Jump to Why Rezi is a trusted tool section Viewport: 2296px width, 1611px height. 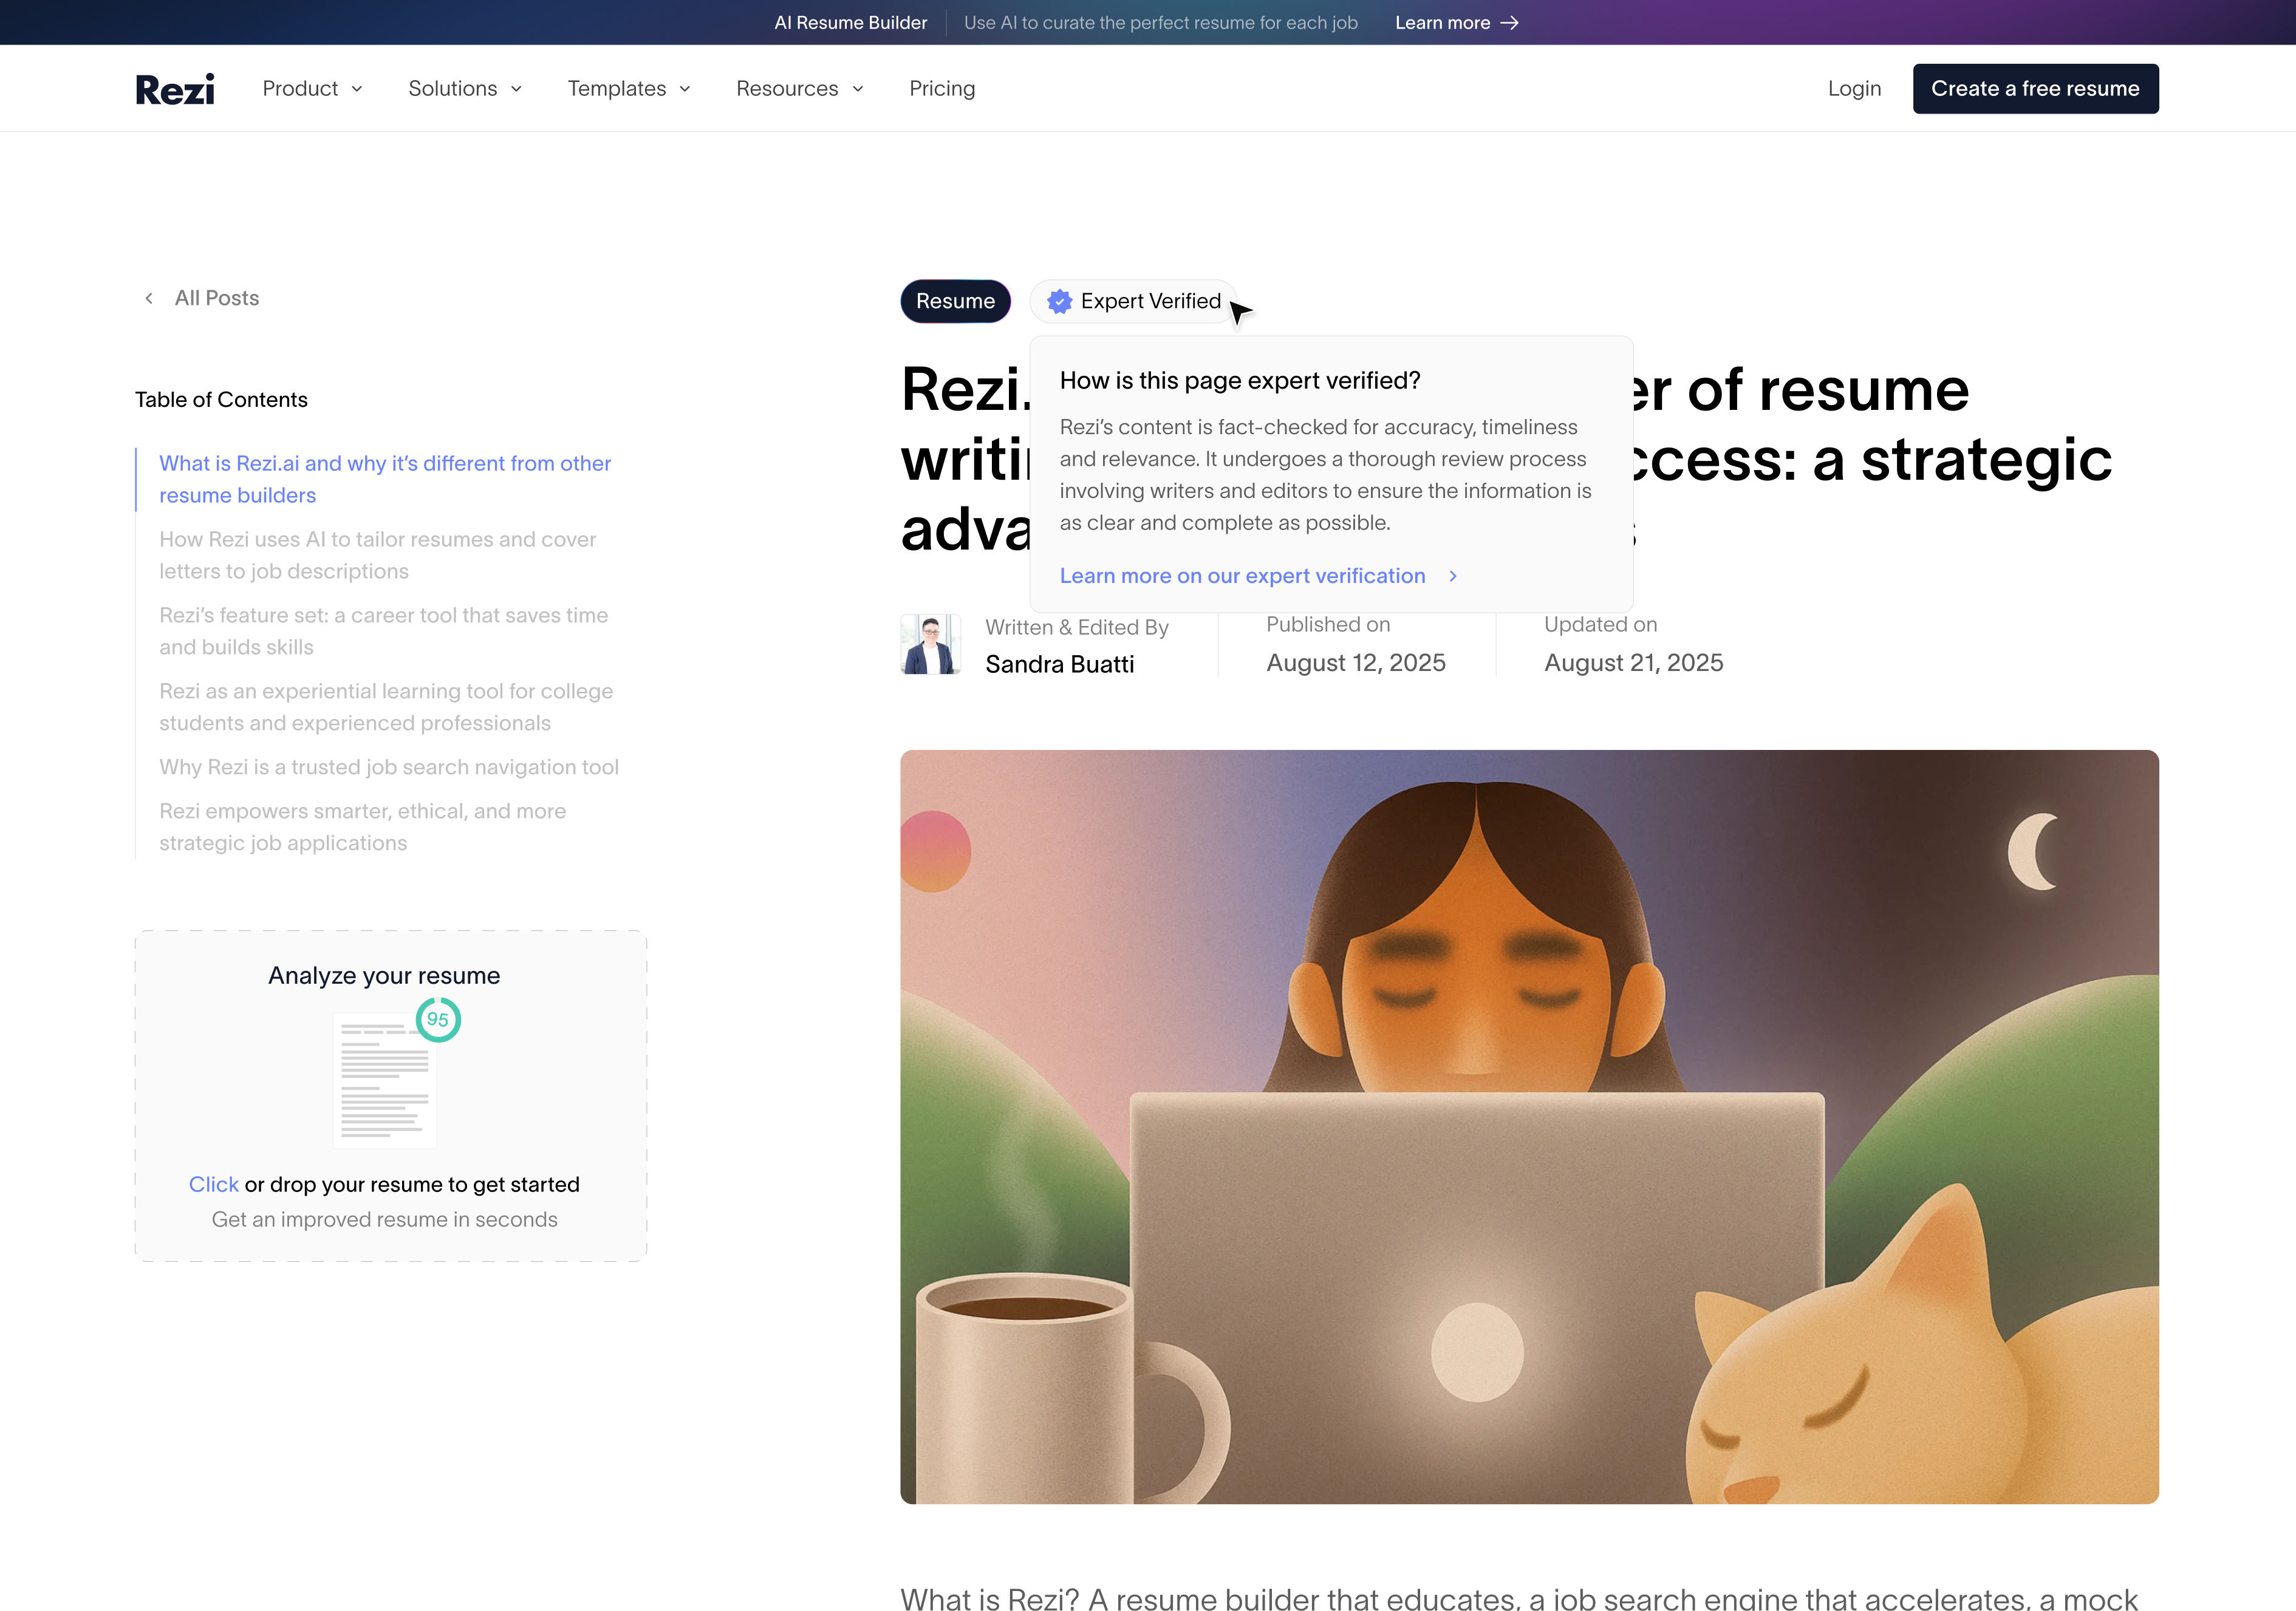click(389, 767)
